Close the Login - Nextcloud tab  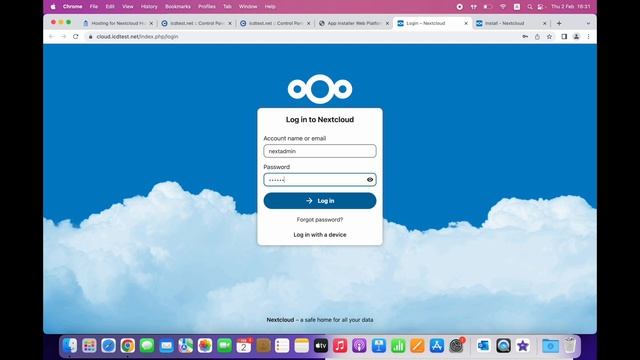click(x=466, y=24)
